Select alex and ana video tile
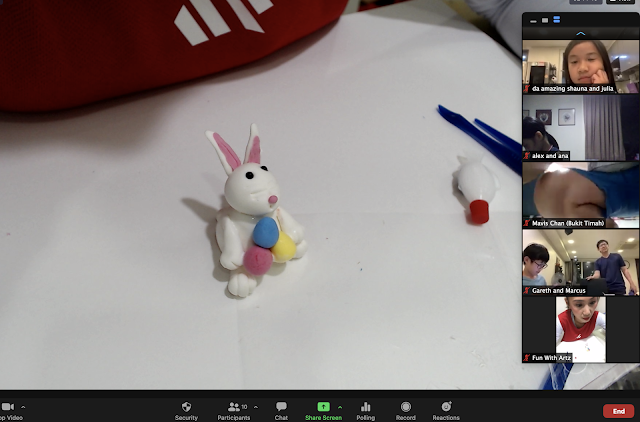 [x=581, y=128]
